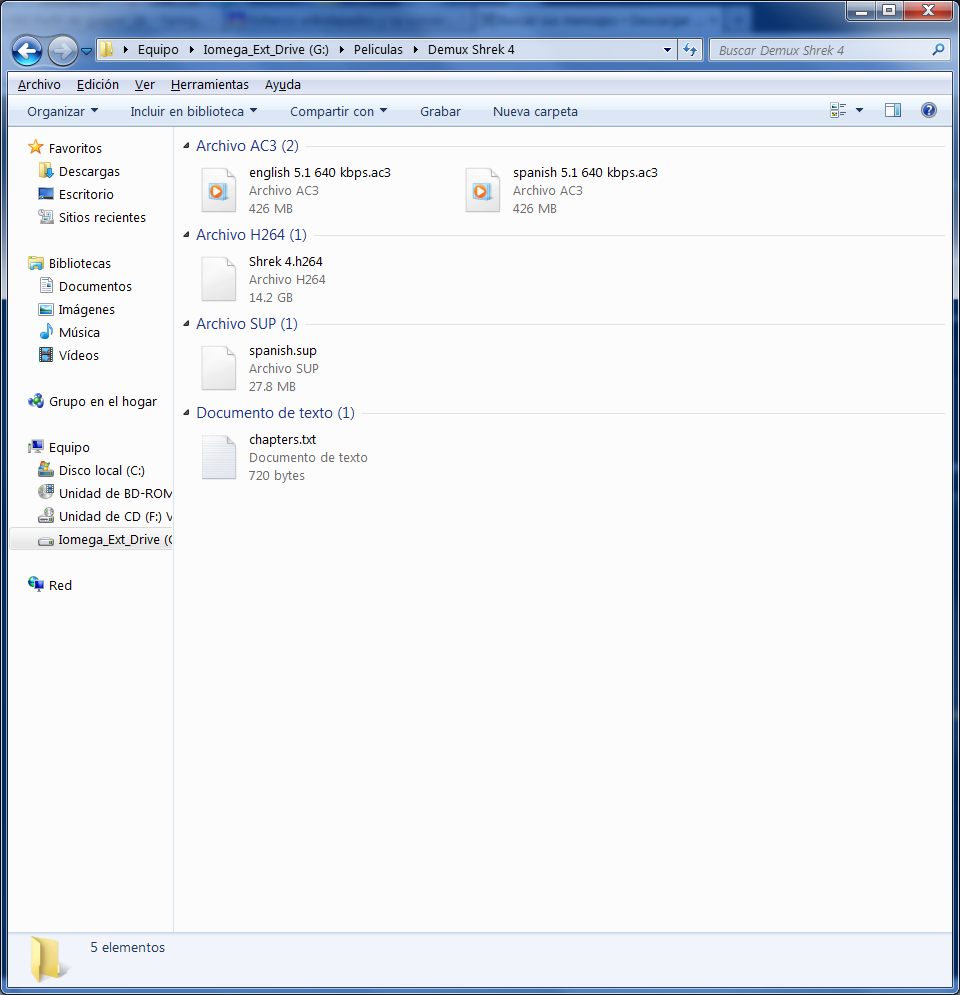Click the Demux Shrek 4 breadcrumb

pyautogui.click(x=471, y=49)
